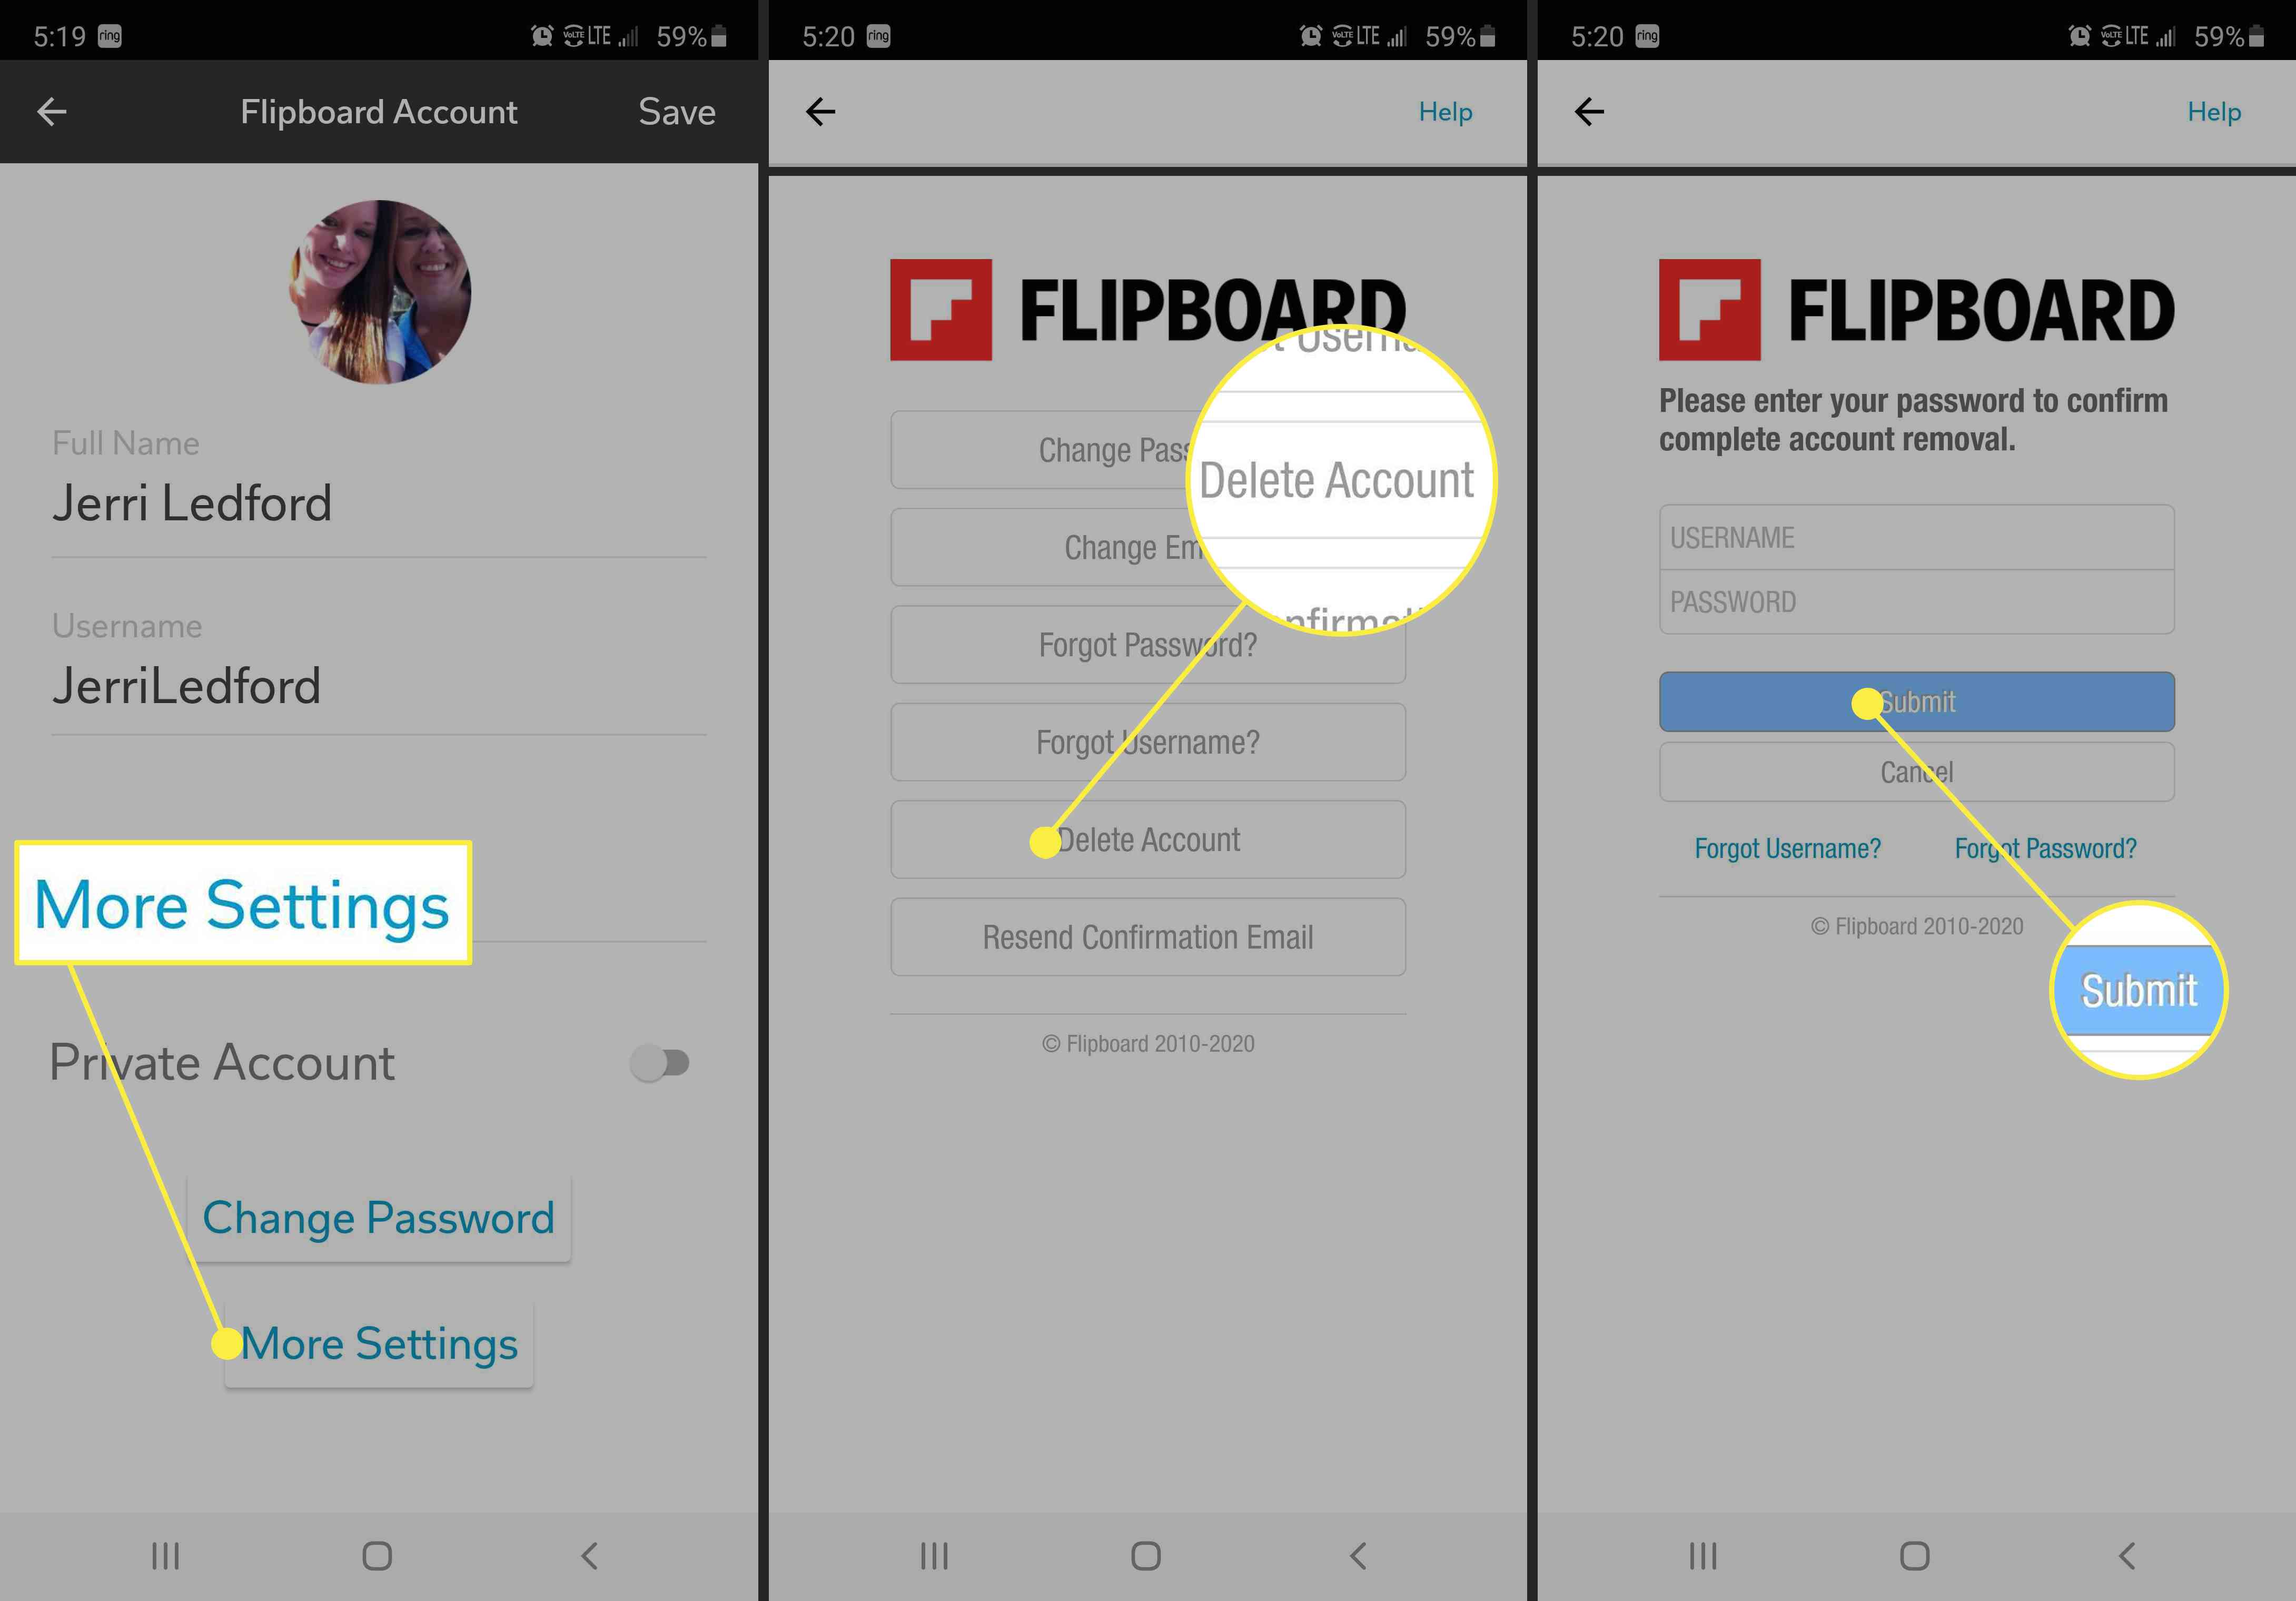Image resolution: width=2296 pixels, height=1601 pixels.
Task: Click the Forgot Password link
Action: tap(2052, 849)
